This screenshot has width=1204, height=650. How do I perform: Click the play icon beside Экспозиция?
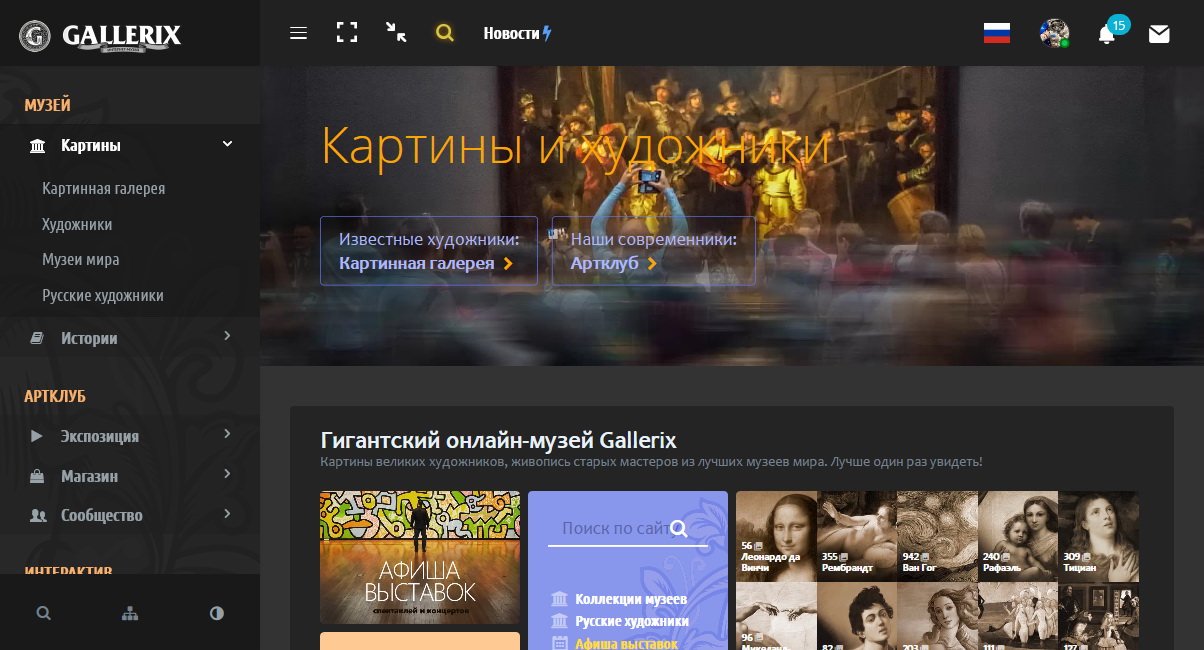pyautogui.click(x=37, y=436)
